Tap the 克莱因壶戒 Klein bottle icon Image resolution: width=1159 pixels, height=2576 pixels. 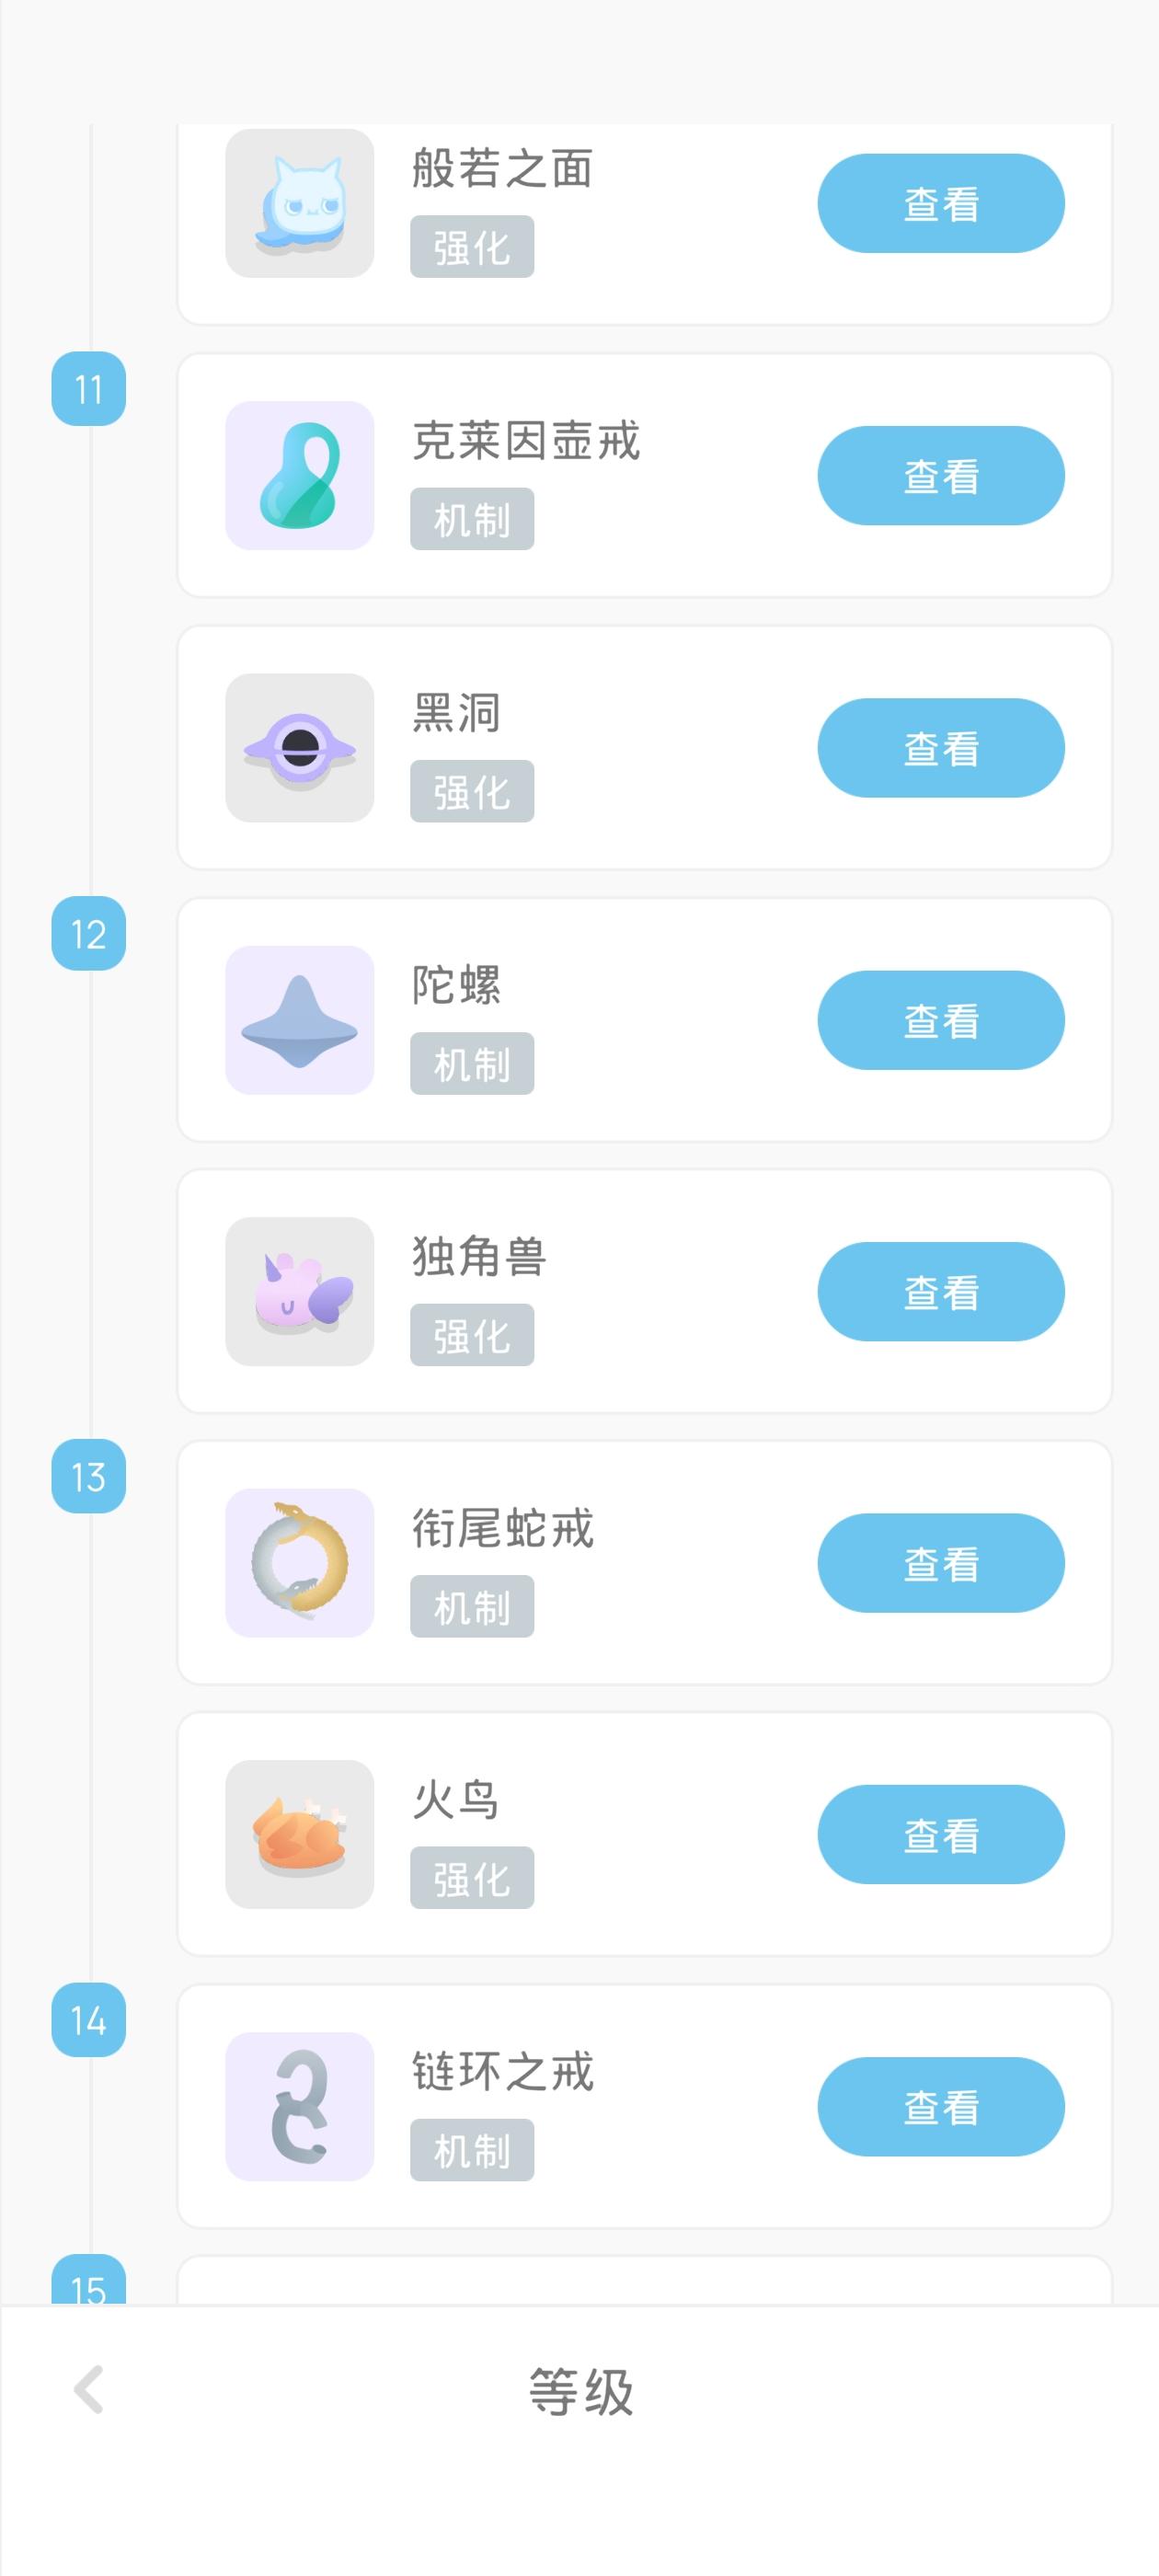click(299, 476)
